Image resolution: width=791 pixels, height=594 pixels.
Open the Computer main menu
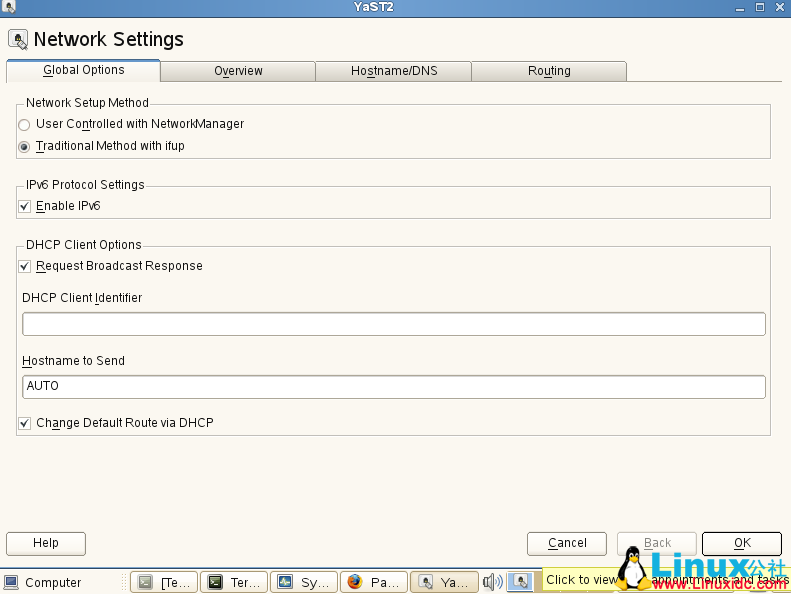point(42,582)
